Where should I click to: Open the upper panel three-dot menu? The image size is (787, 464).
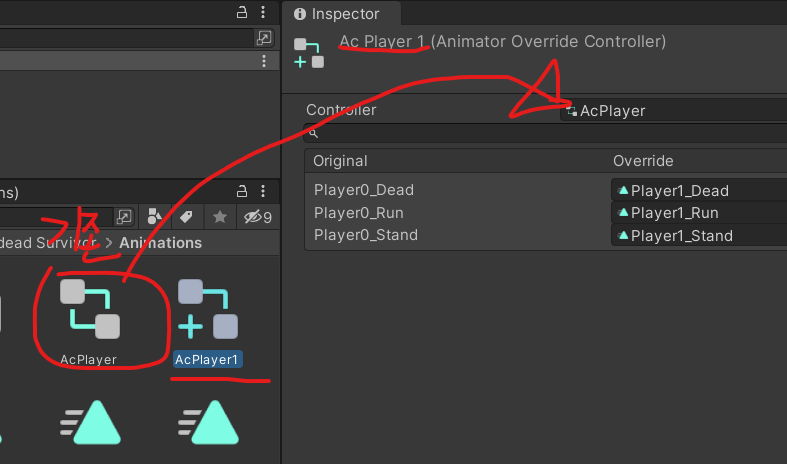click(264, 12)
